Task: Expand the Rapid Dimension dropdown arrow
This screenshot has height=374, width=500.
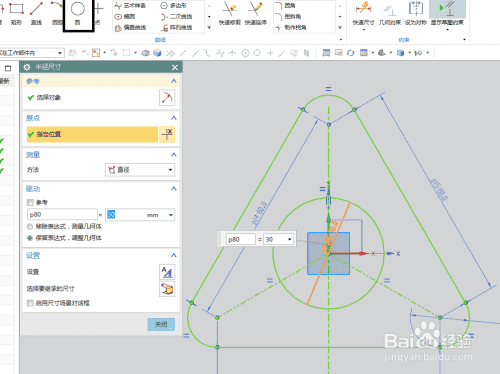Action: [x=363, y=30]
